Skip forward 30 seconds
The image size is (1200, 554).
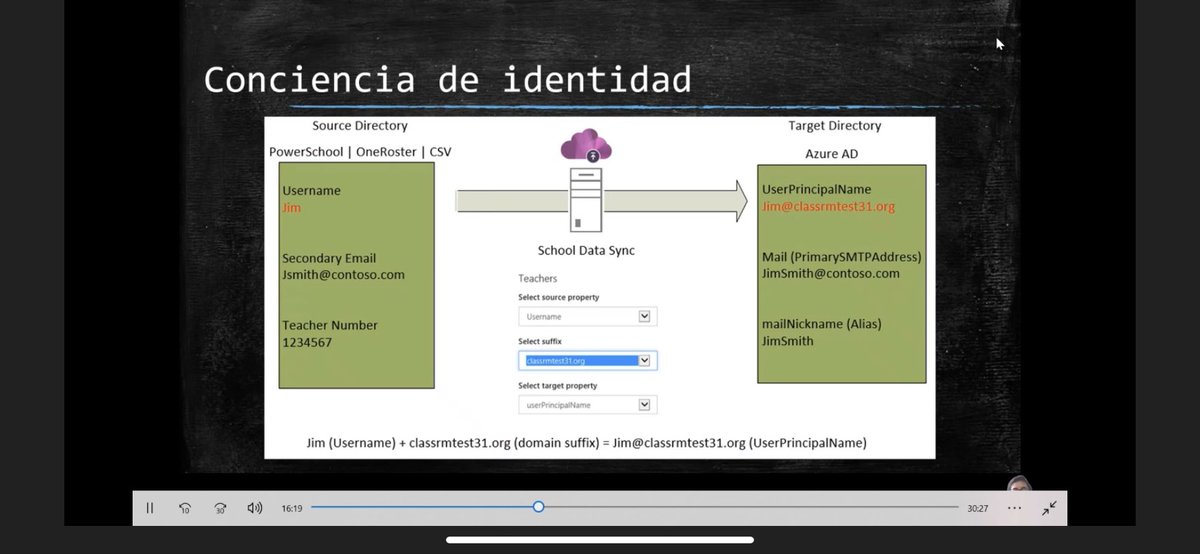pos(220,508)
